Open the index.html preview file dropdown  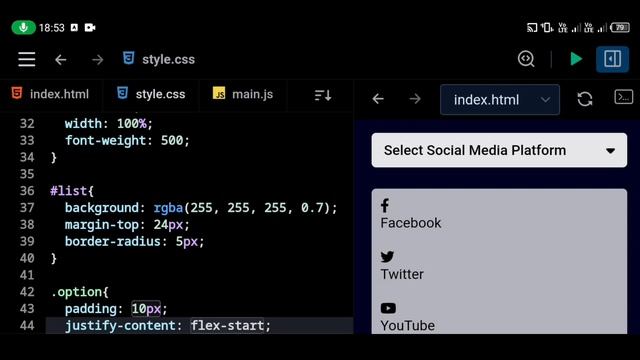(x=500, y=100)
